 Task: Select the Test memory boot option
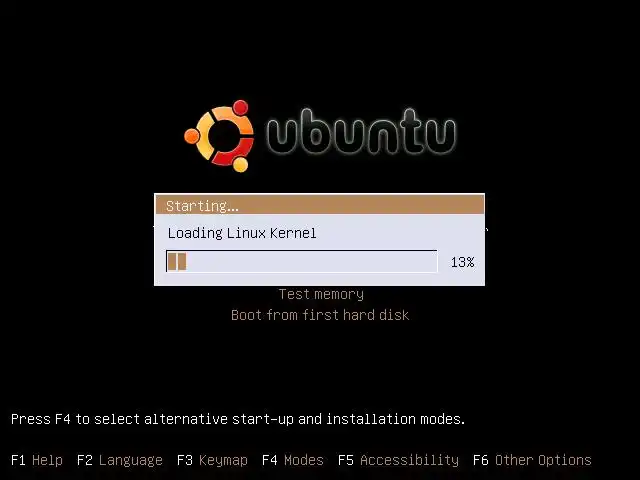pyautogui.click(x=321, y=294)
